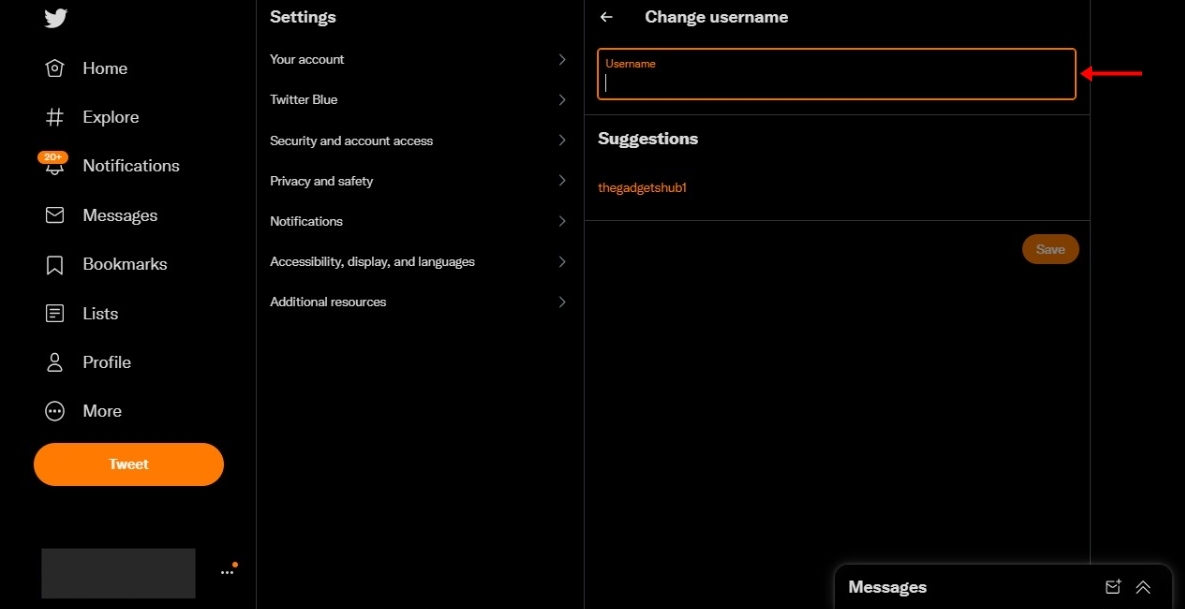
Task: Click the Messages envelope icon in sidebar
Action: coord(54,215)
